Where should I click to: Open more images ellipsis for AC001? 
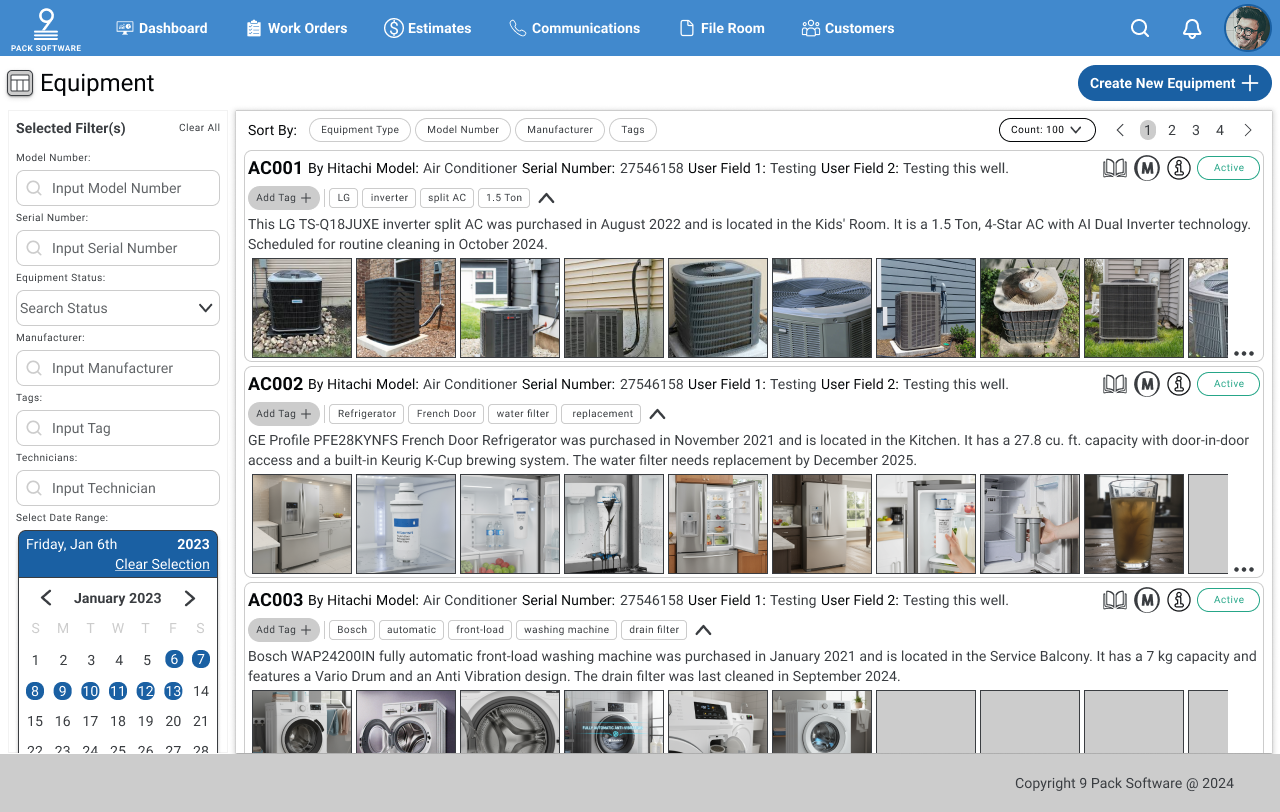(1243, 353)
